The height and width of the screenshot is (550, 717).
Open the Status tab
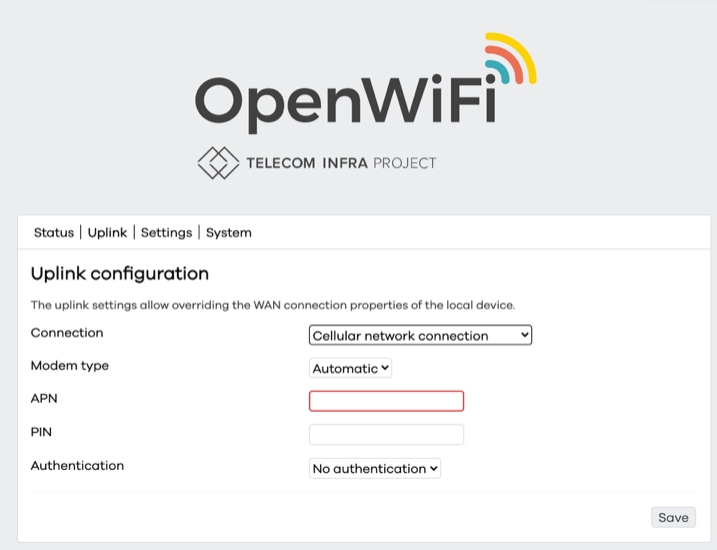pyautogui.click(x=54, y=232)
